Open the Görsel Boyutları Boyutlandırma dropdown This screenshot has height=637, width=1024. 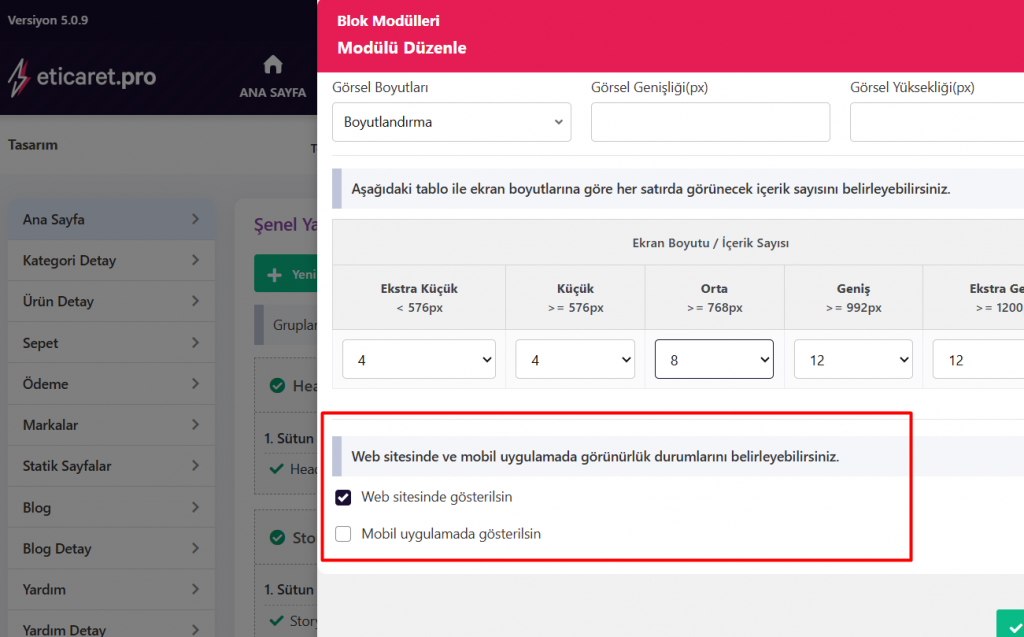click(x=451, y=122)
